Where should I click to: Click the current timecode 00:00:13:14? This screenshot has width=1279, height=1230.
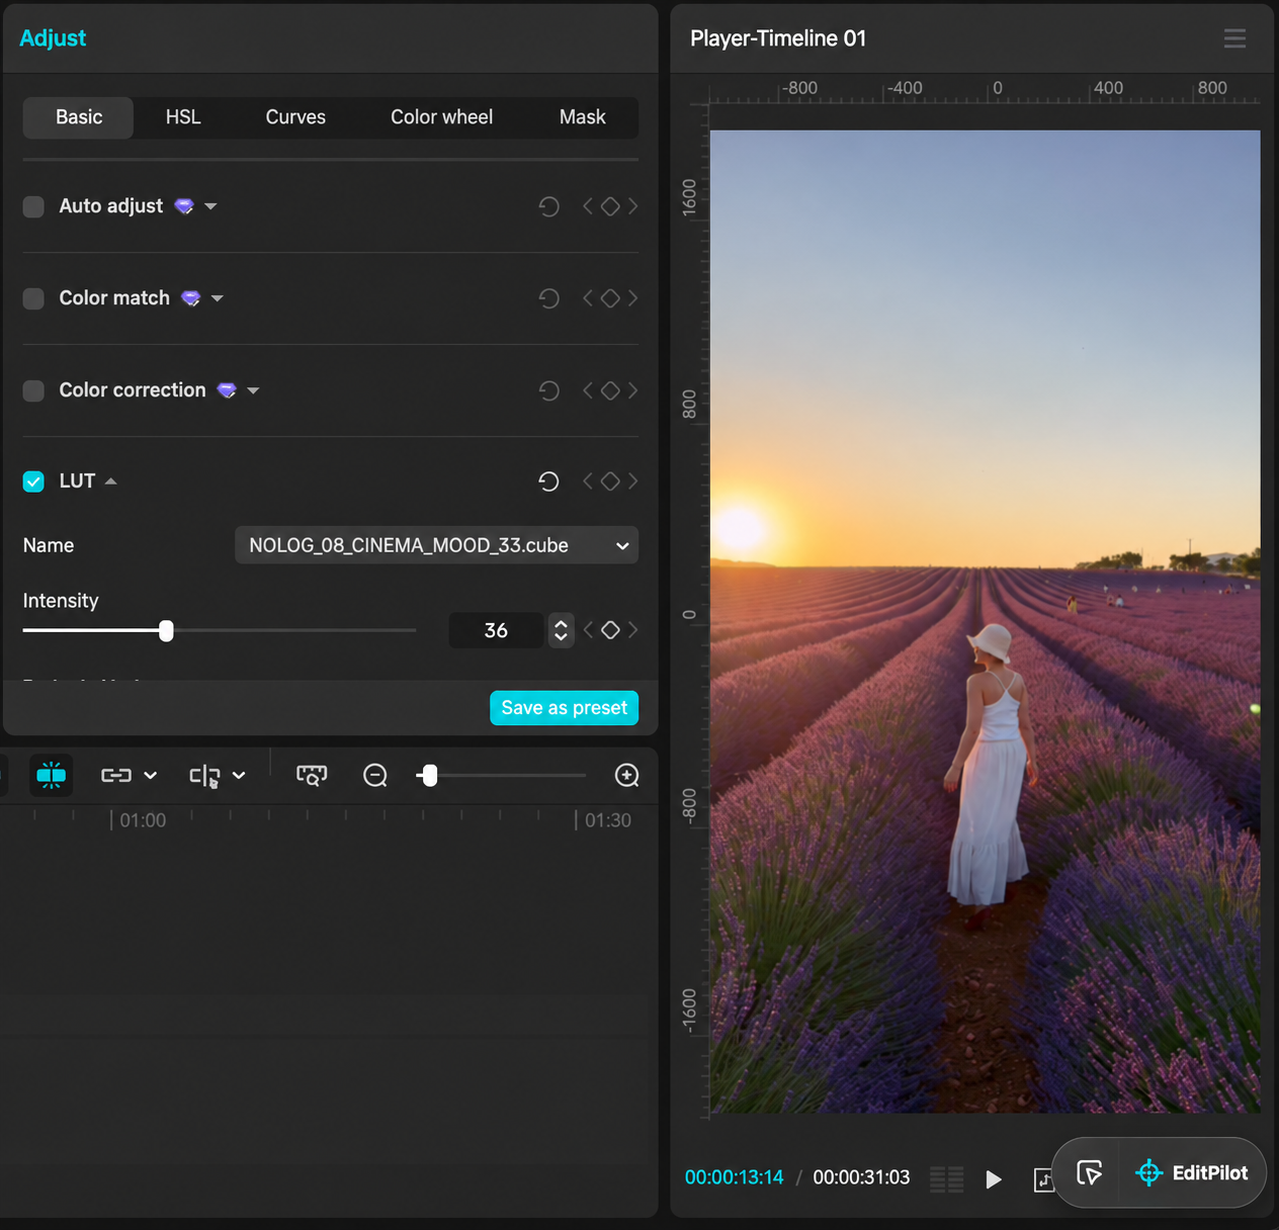[x=734, y=1177]
